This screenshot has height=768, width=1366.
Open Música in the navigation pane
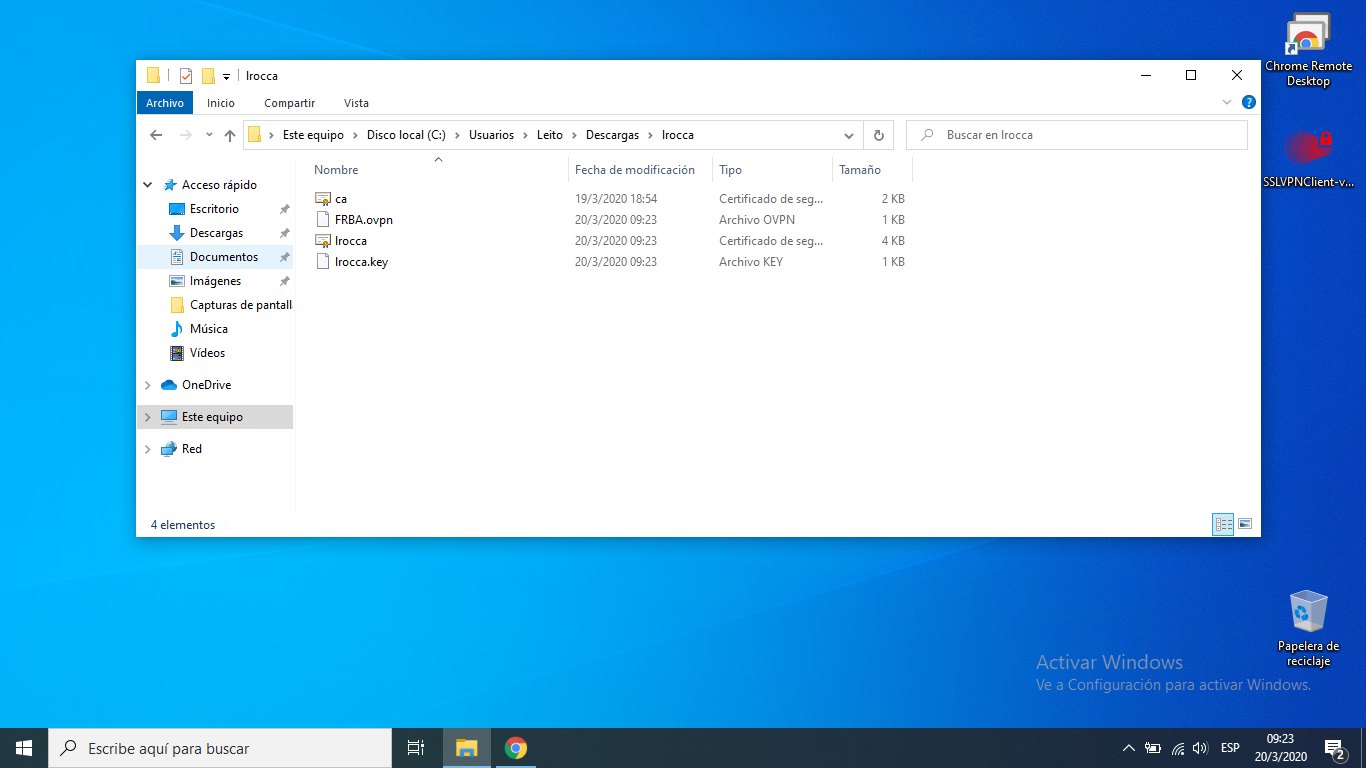(208, 329)
